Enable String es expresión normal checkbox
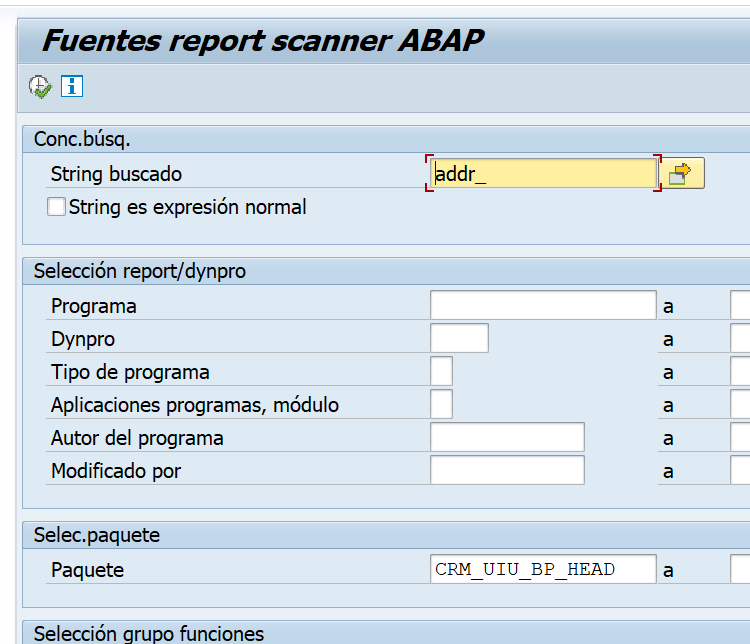 click(57, 207)
